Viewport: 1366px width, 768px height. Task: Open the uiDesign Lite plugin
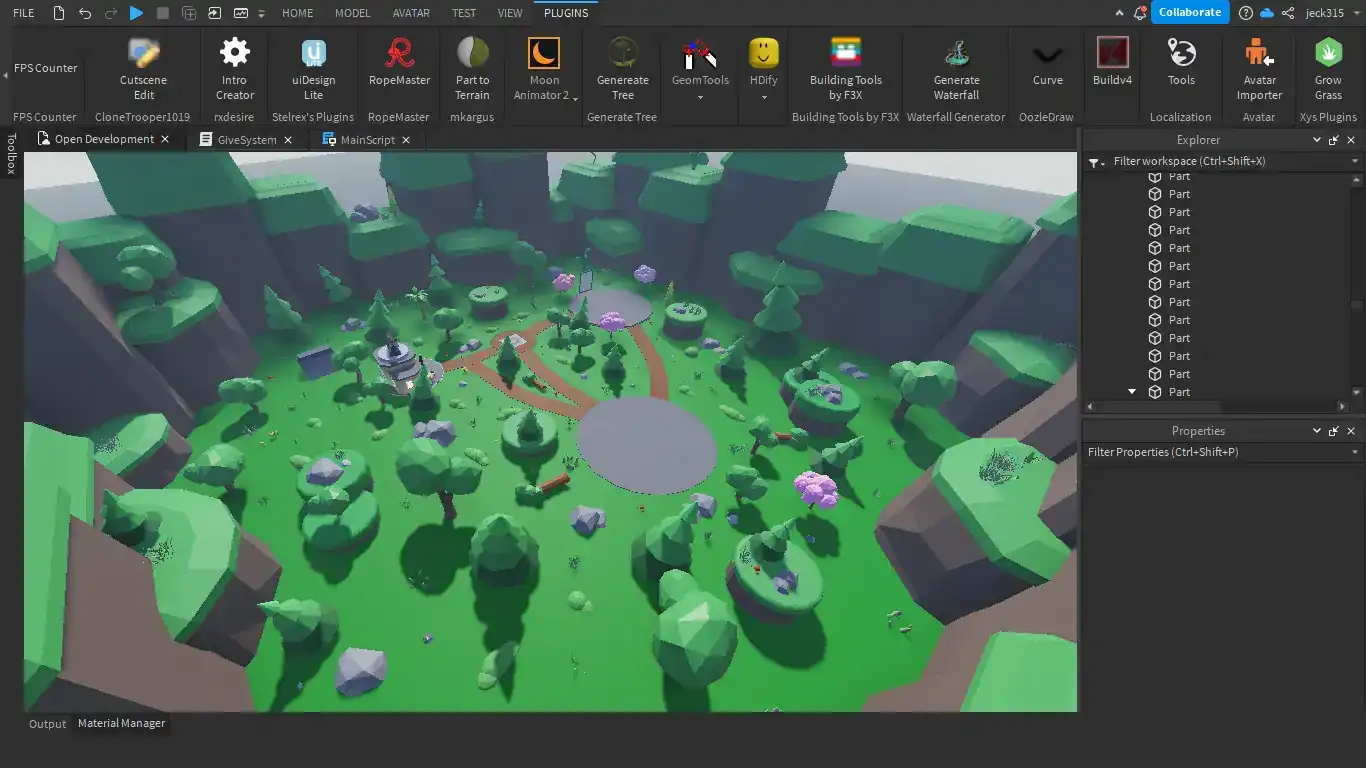[x=314, y=69]
